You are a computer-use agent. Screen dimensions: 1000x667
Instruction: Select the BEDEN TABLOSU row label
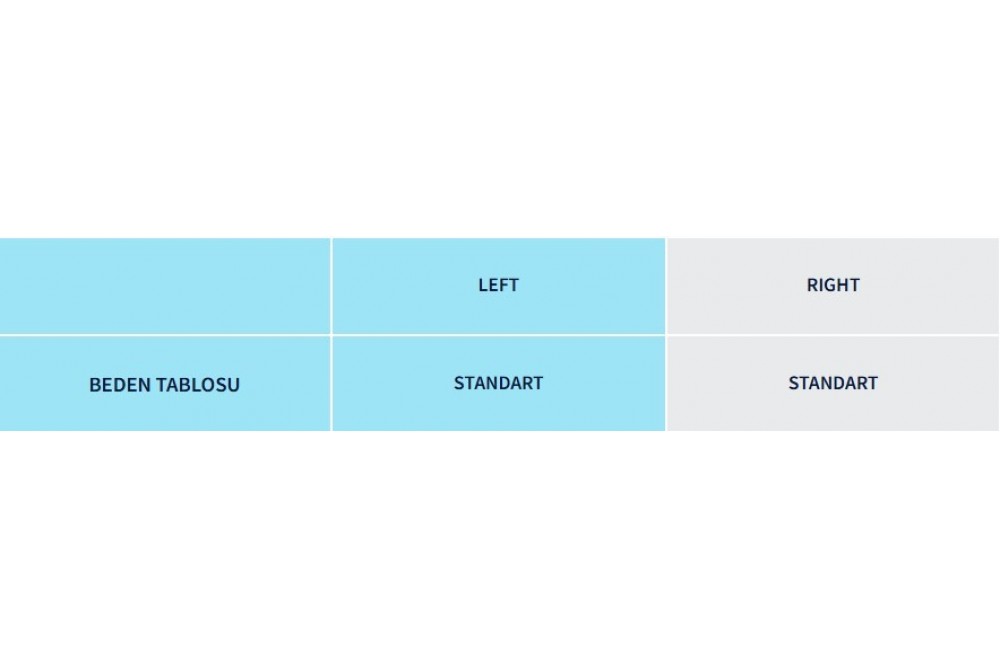[164, 385]
